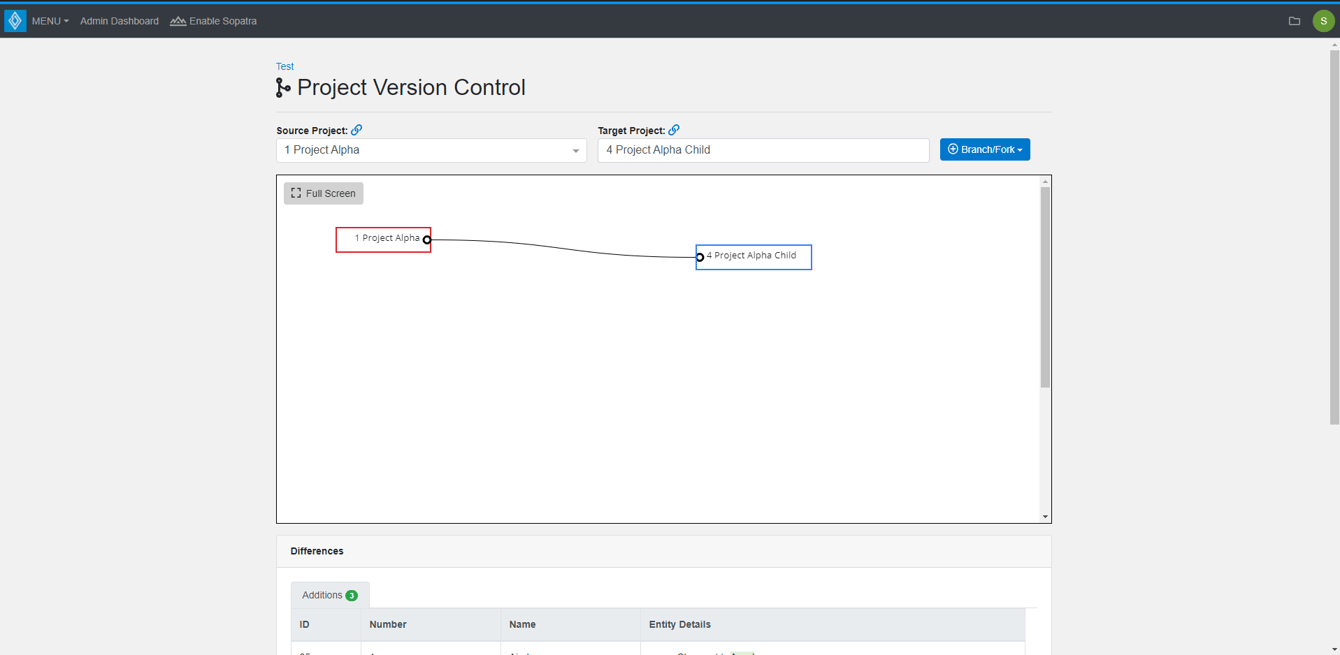
Task: Click the Name column header
Action: [571, 624]
